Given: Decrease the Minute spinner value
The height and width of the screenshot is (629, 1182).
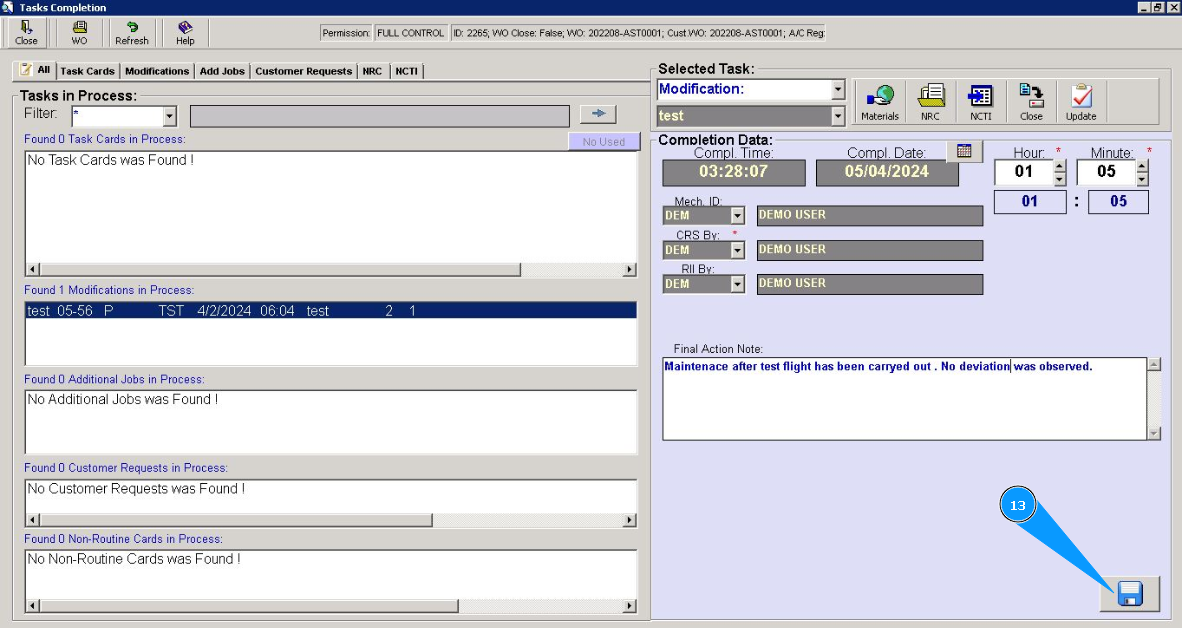Looking at the screenshot, I should tap(1142, 179).
